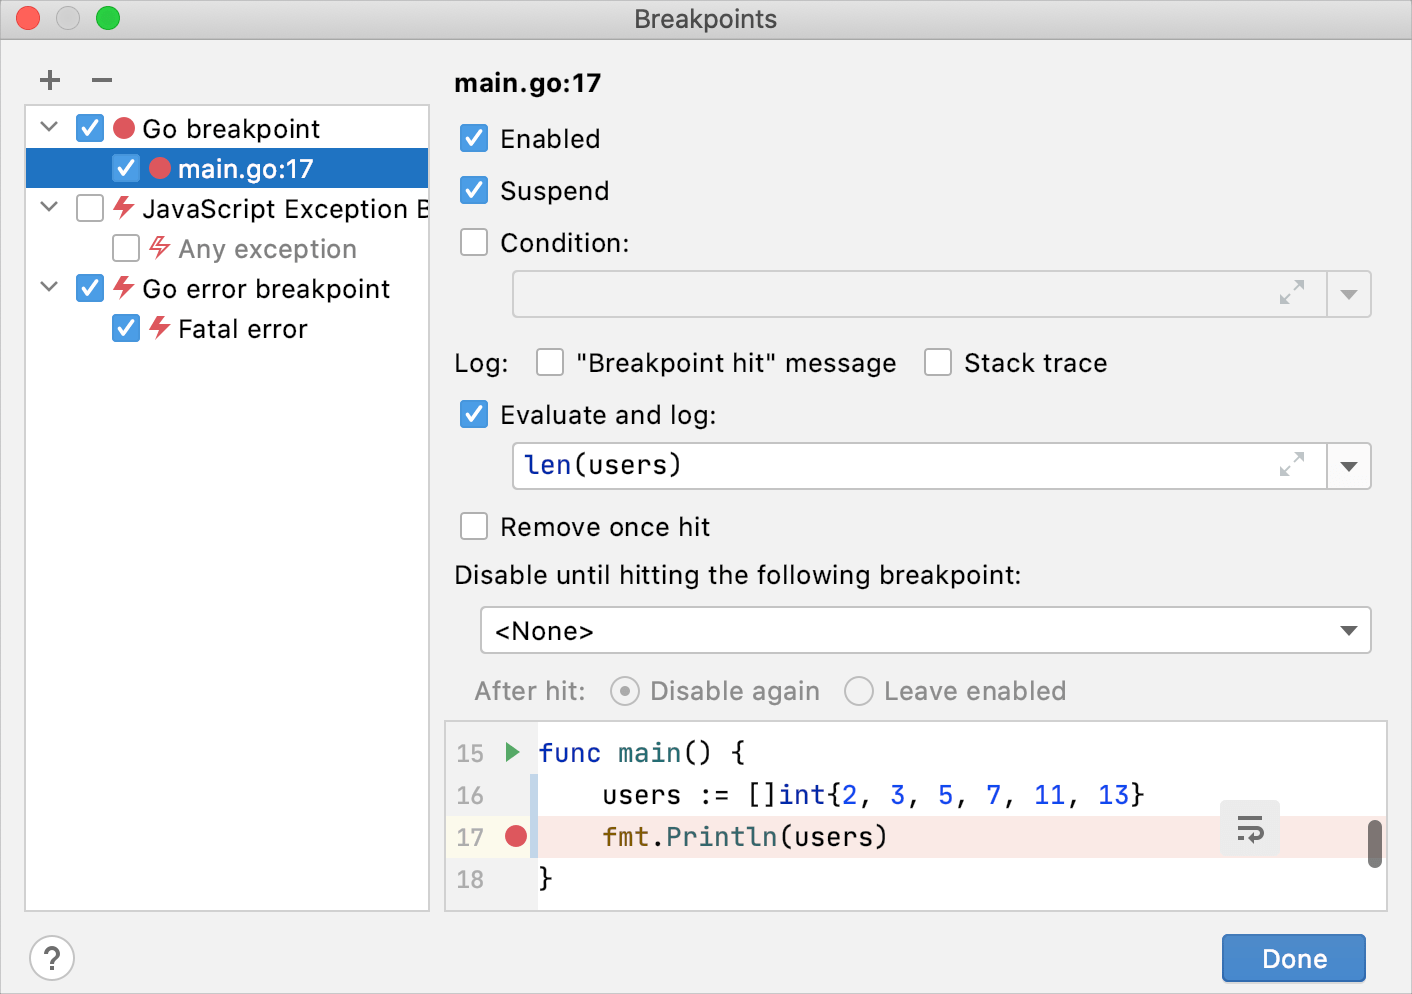Screen dimensions: 1412x994
Task: Expand the Evaluate and log field editor
Action: pos(1292,465)
